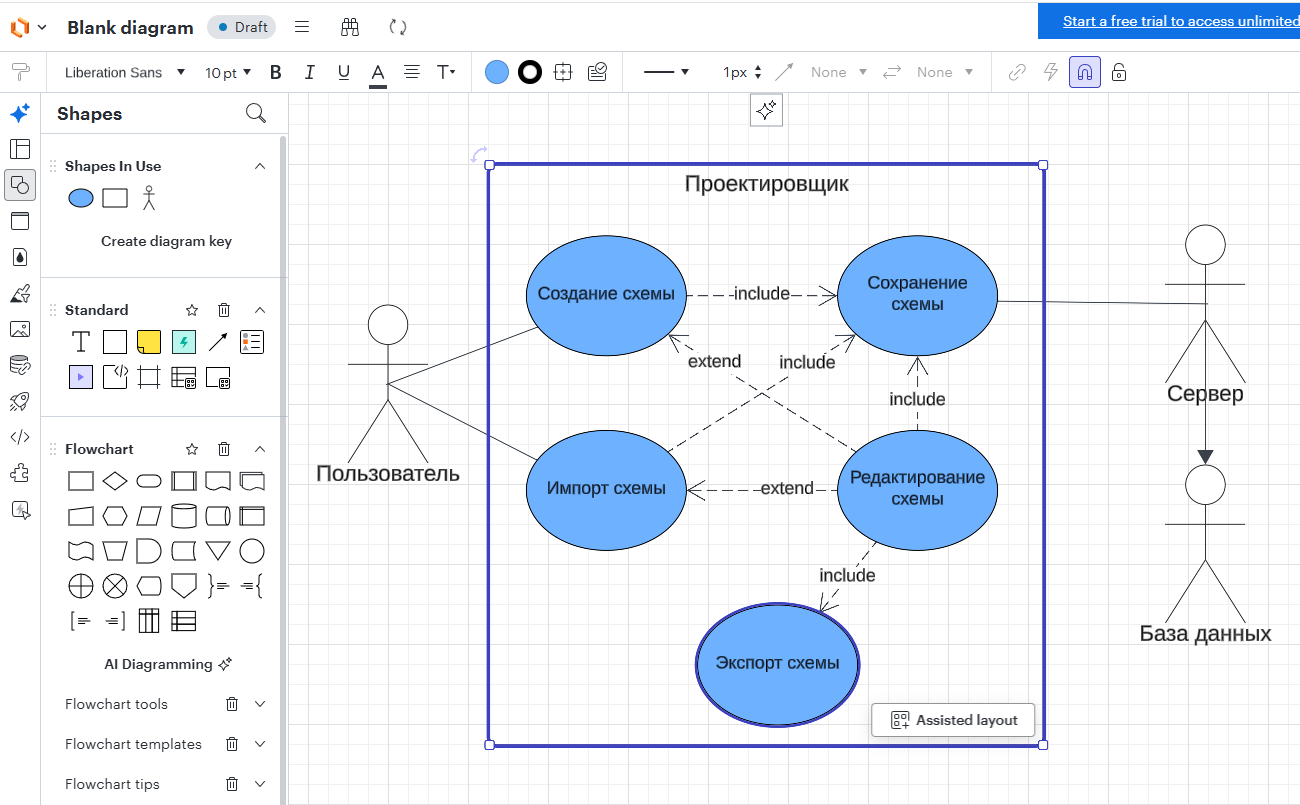Click Create diagram key
The height and width of the screenshot is (805, 1300).
coord(166,241)
